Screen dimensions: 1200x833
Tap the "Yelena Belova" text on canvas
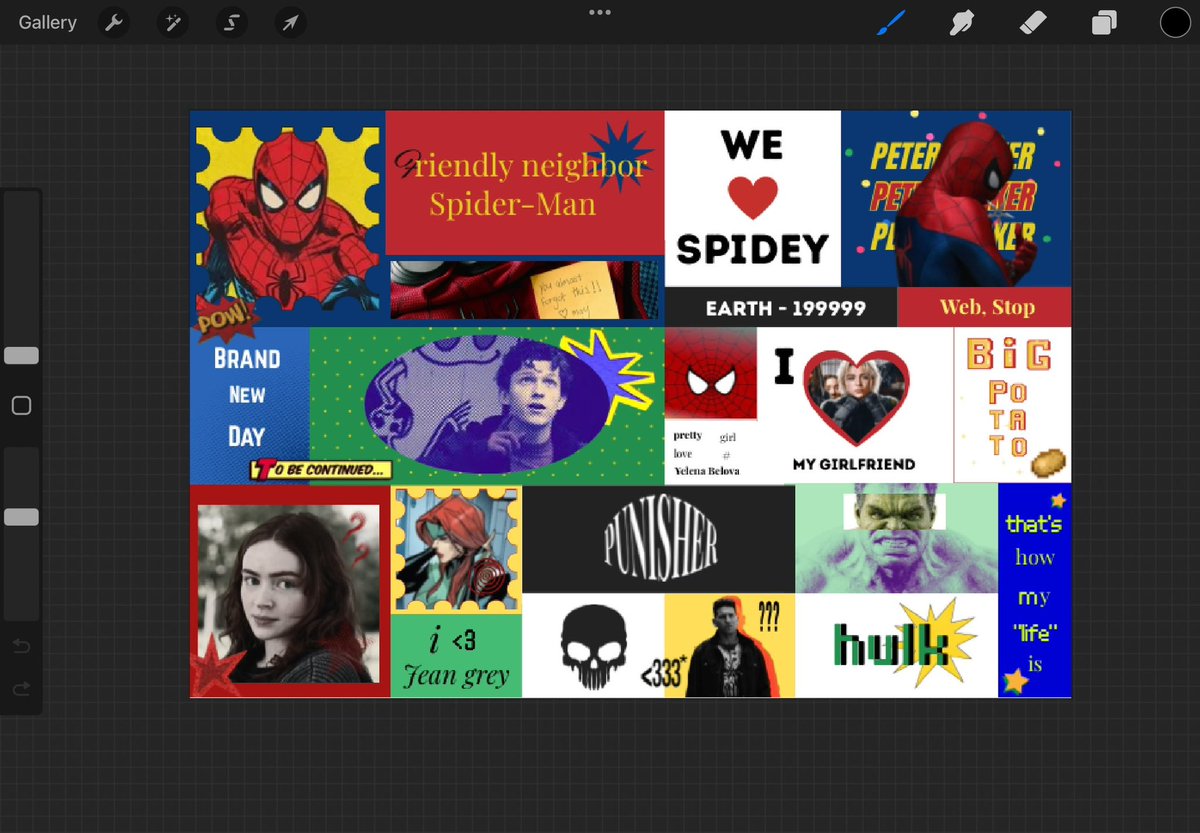click(x=706, y=470)
